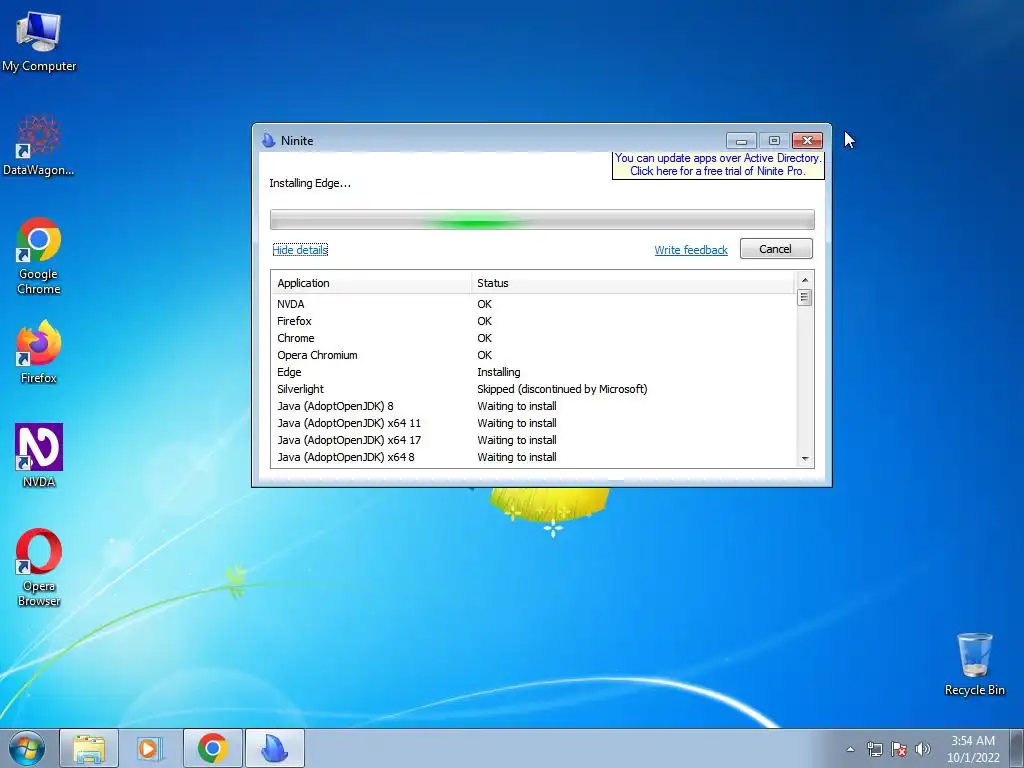The image size is (1024, 768).
Task: Open My Computer desktop icon
Action: [x=39, y=40]
